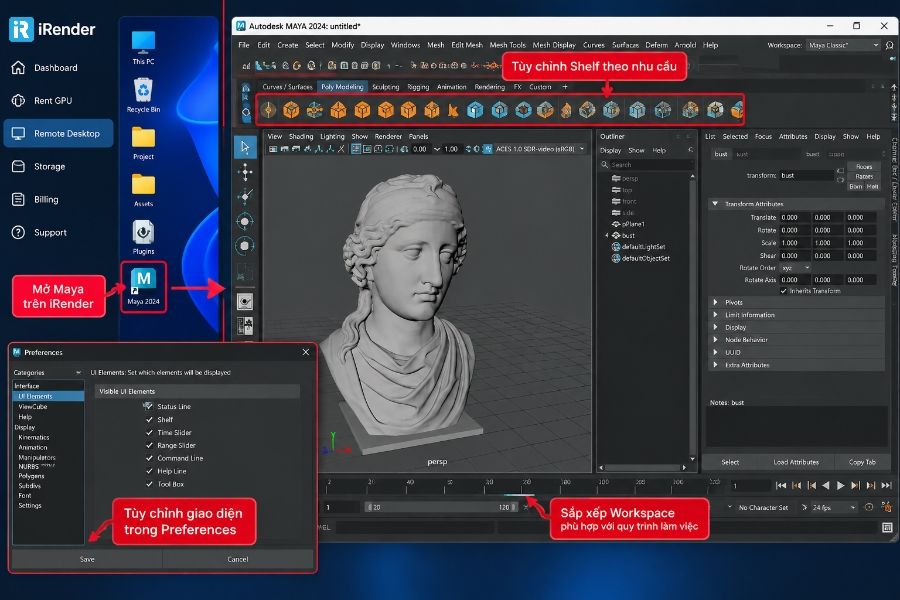
Task: Expand the Display attribute section
Action: pyautogui.click(x=715, y=327)
